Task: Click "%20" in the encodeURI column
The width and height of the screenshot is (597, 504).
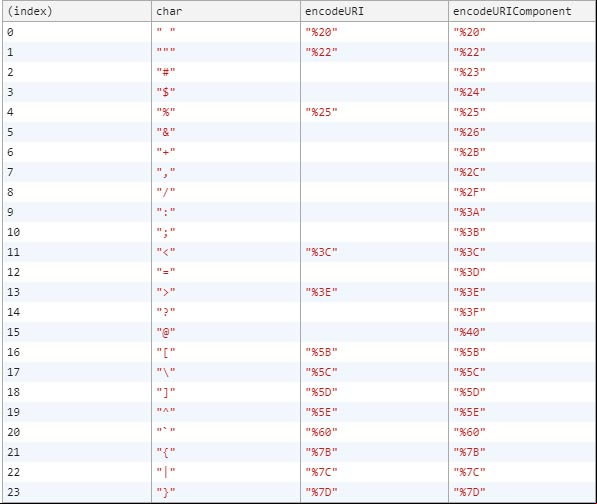Action: [321, 32]
